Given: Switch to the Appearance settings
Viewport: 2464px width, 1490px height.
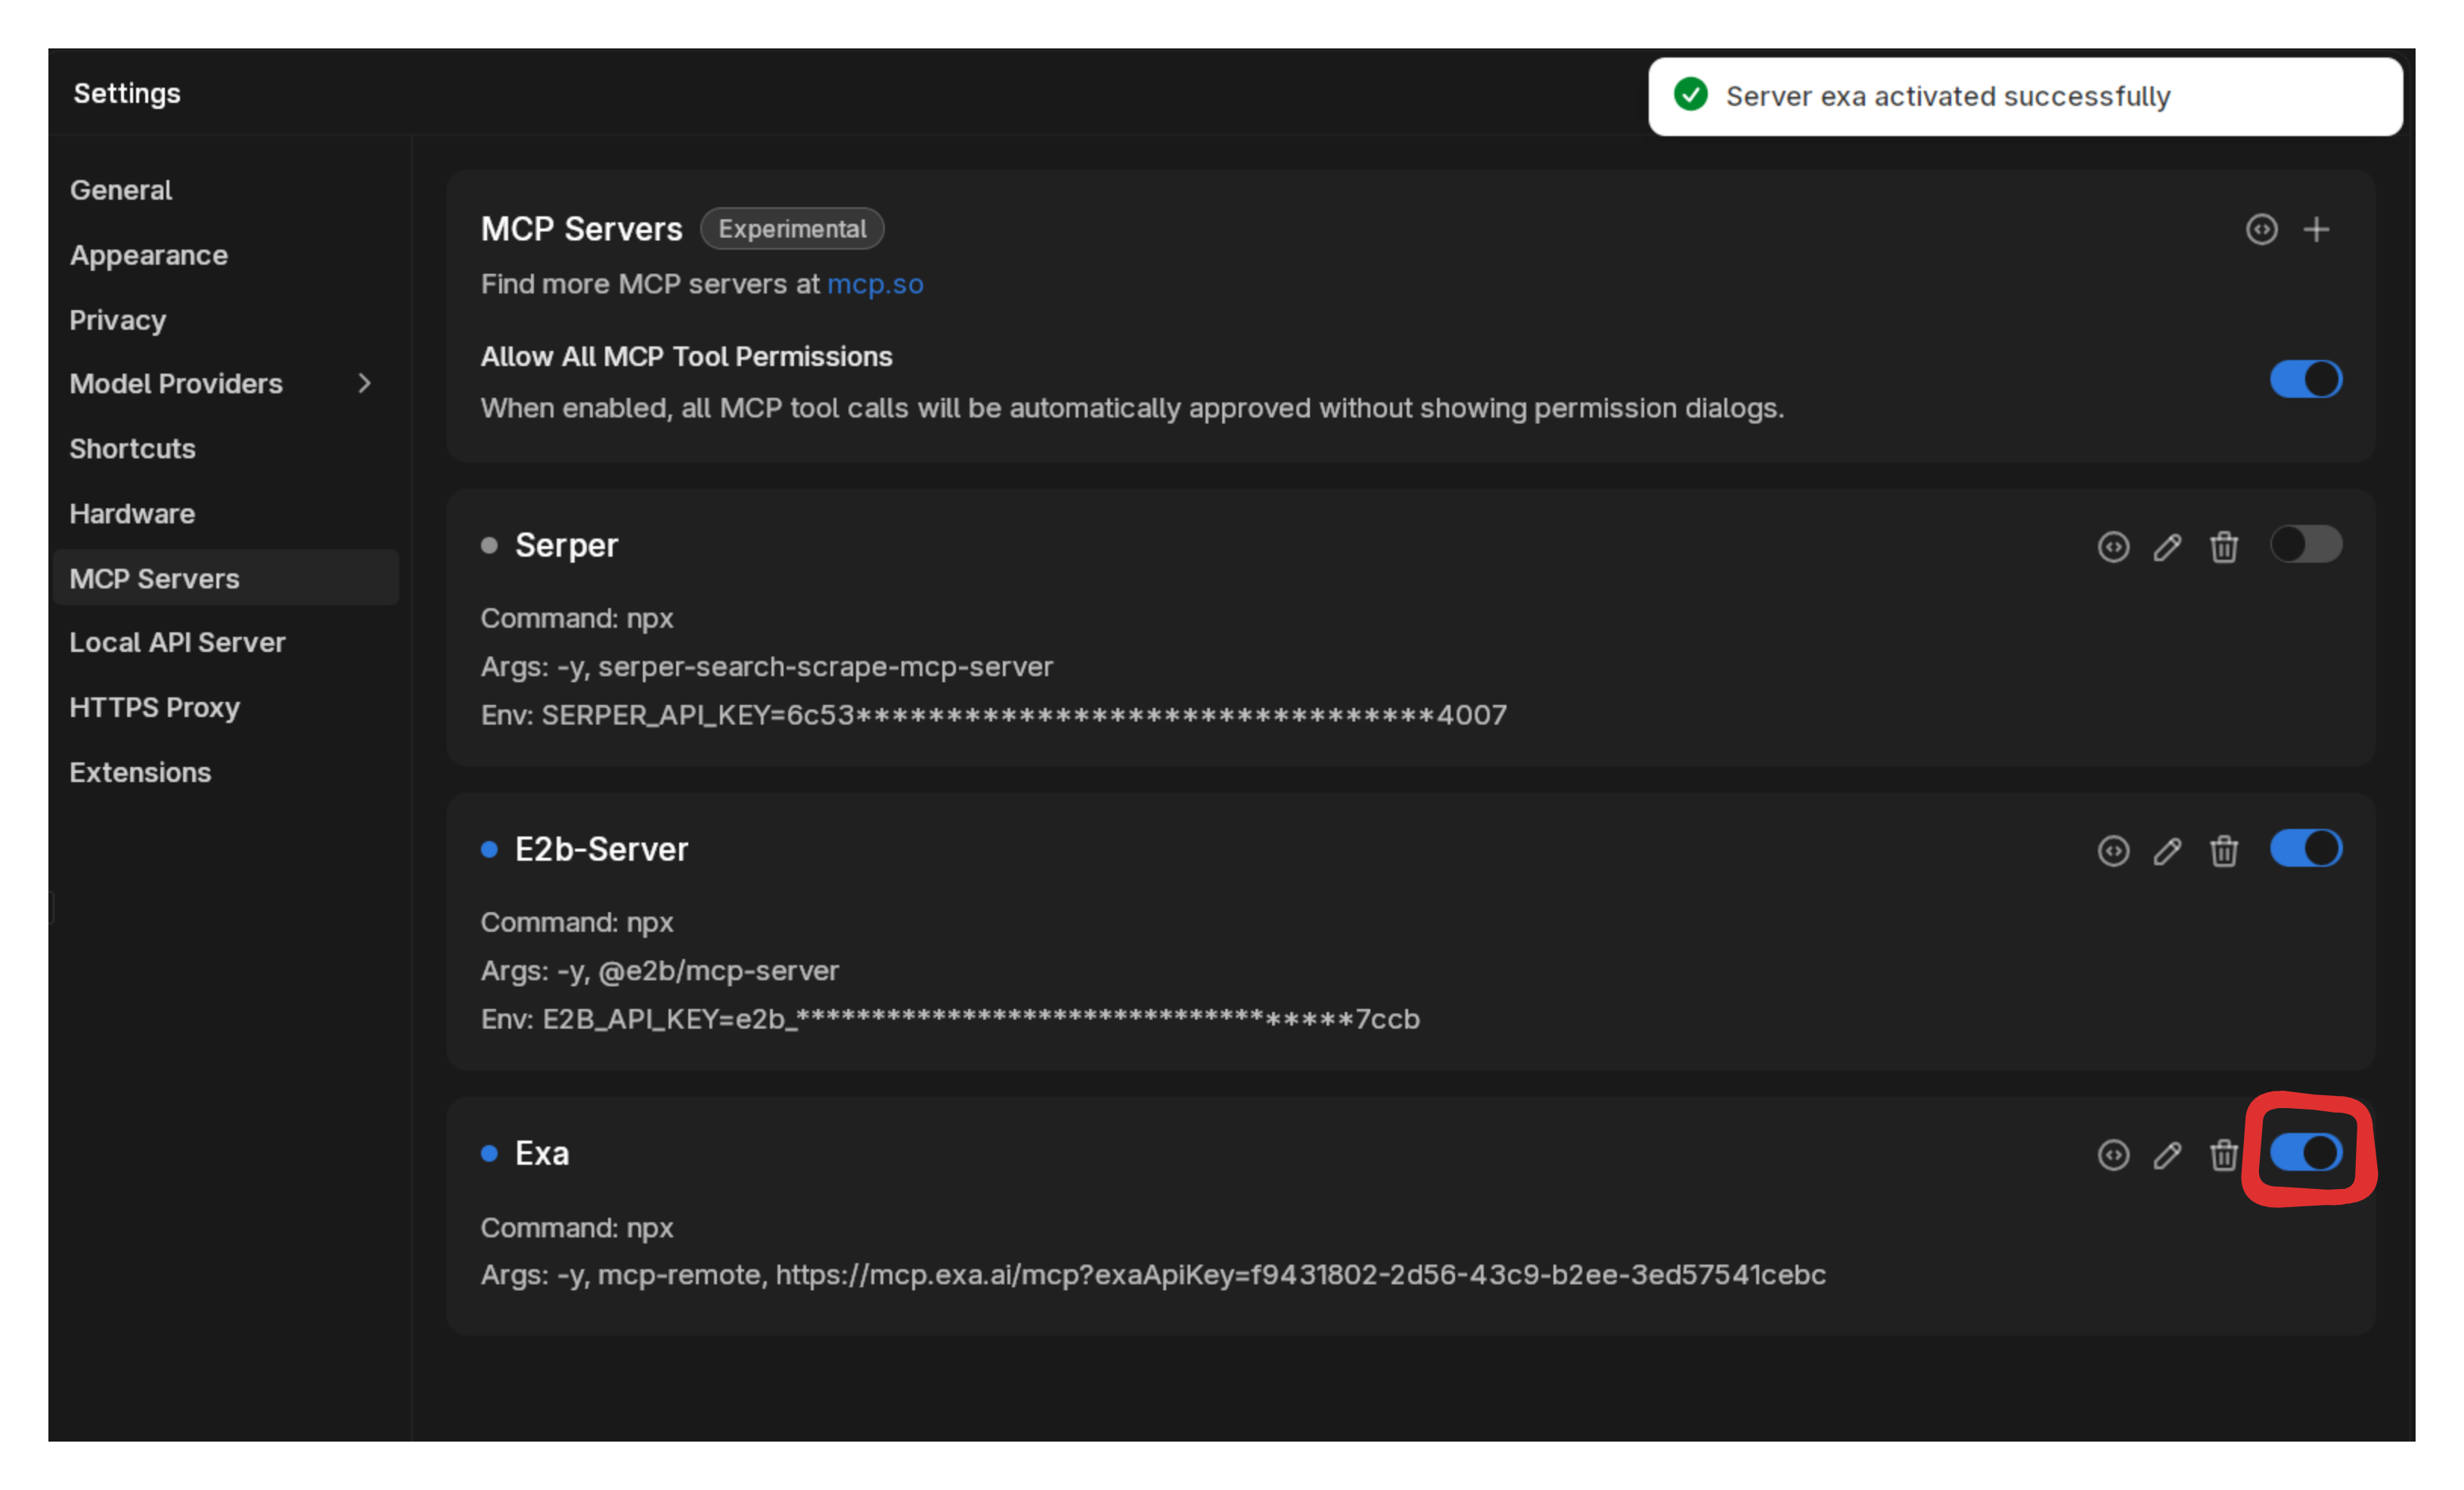Looking at the screenshot, I should 148,254.
